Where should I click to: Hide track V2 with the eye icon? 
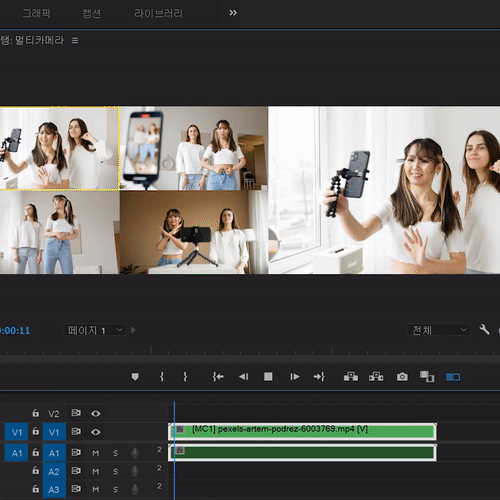96,414
